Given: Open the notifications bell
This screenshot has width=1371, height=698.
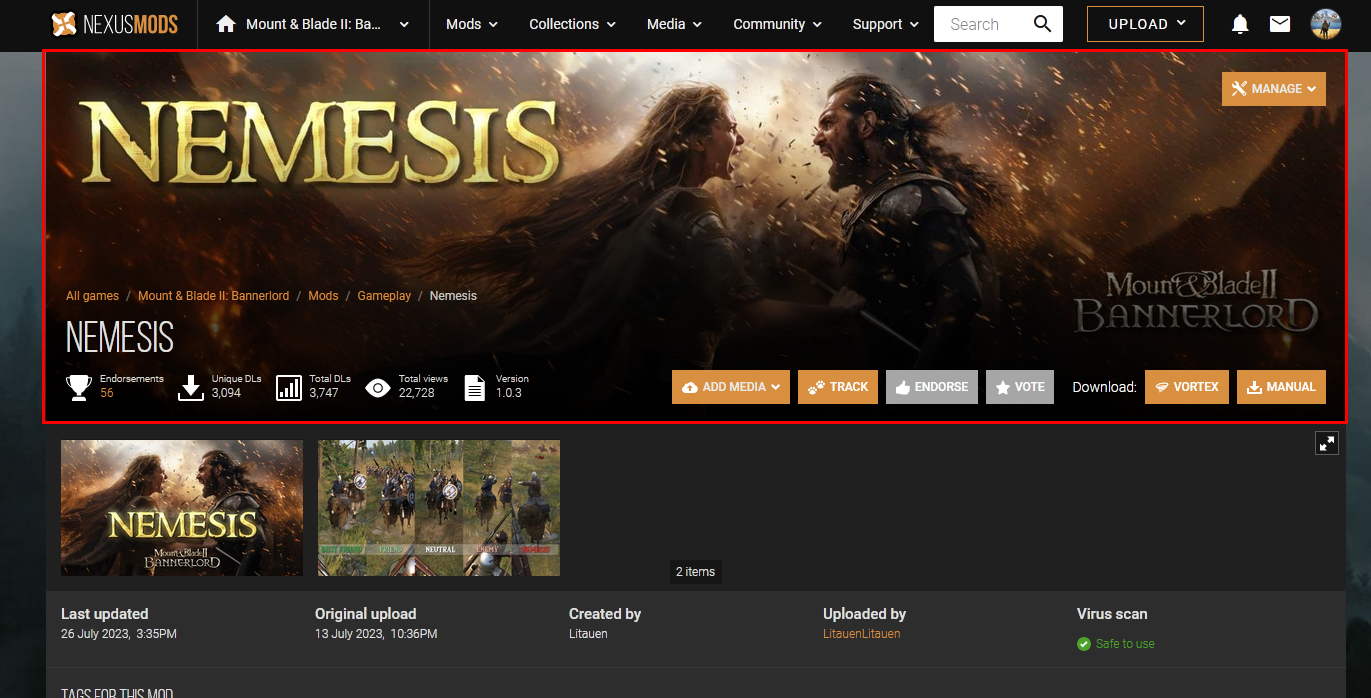Looking at the screenshot, I should point(1240,24).
